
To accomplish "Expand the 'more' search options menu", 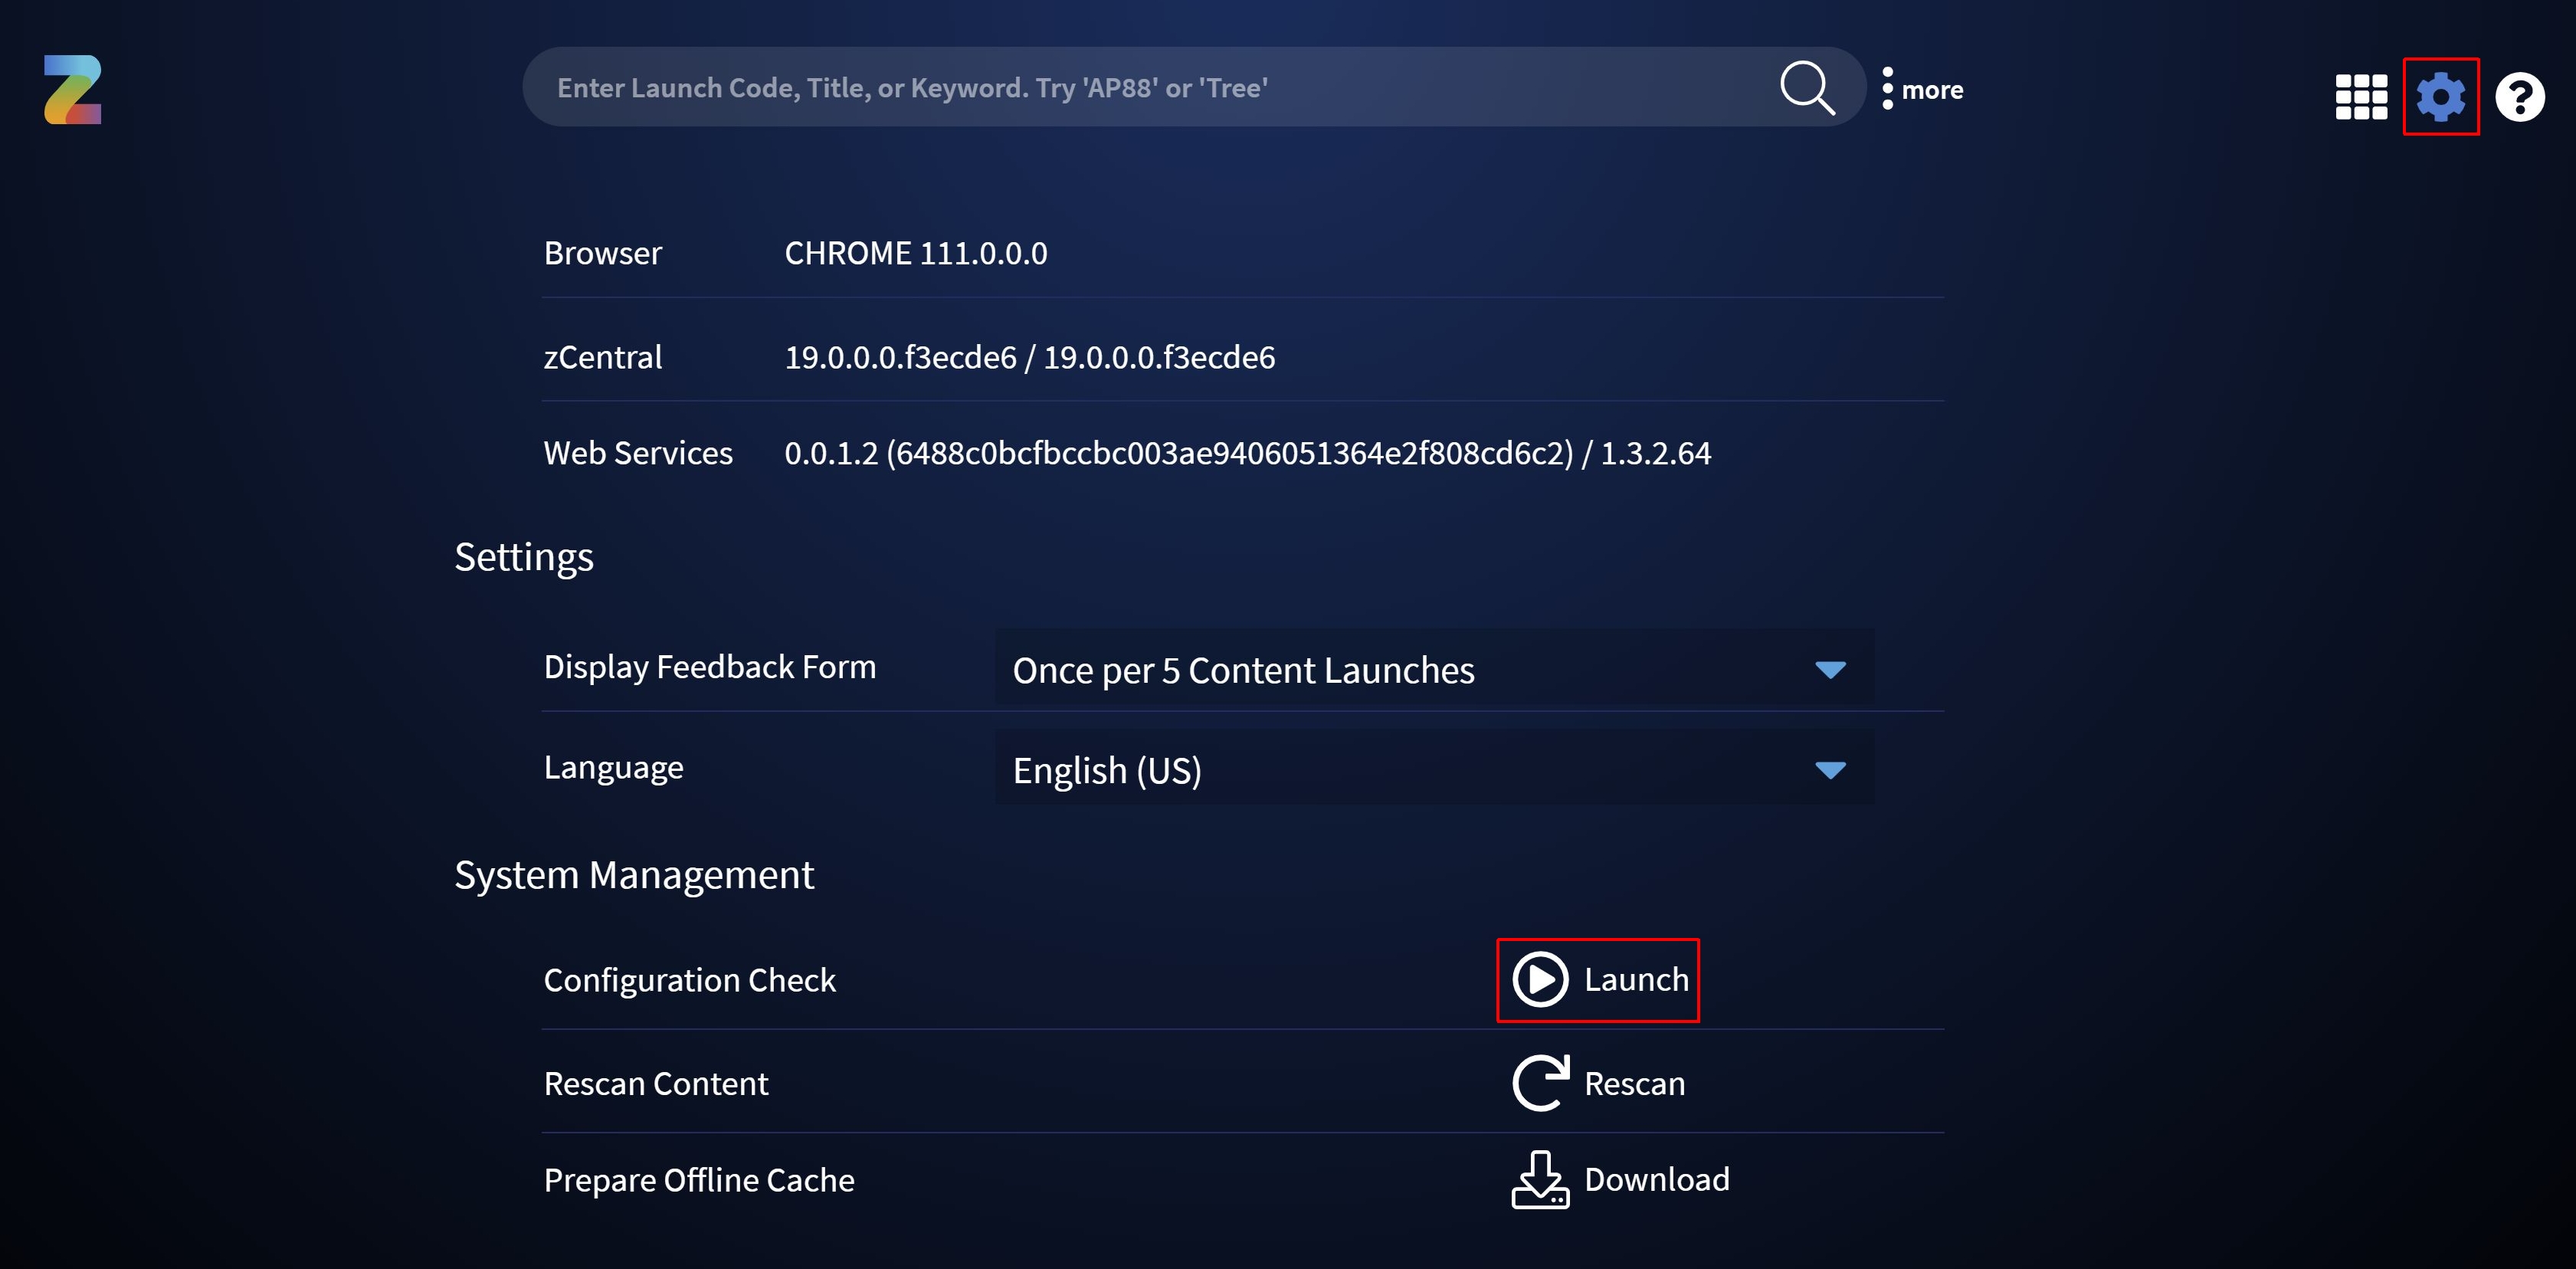I will [x=1920, y=88].
